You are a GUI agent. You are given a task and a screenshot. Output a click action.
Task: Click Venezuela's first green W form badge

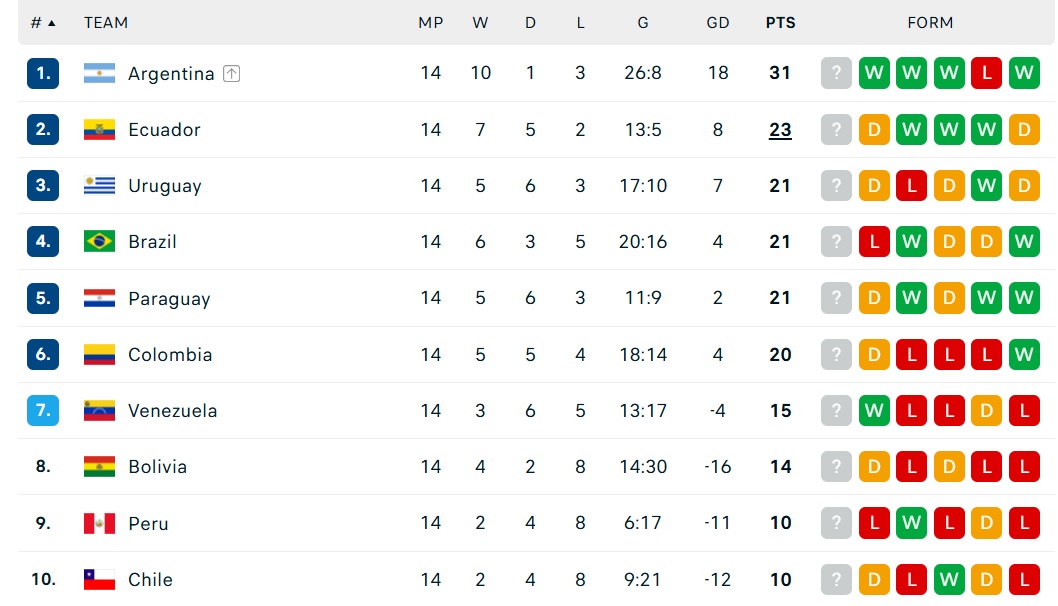874,410
